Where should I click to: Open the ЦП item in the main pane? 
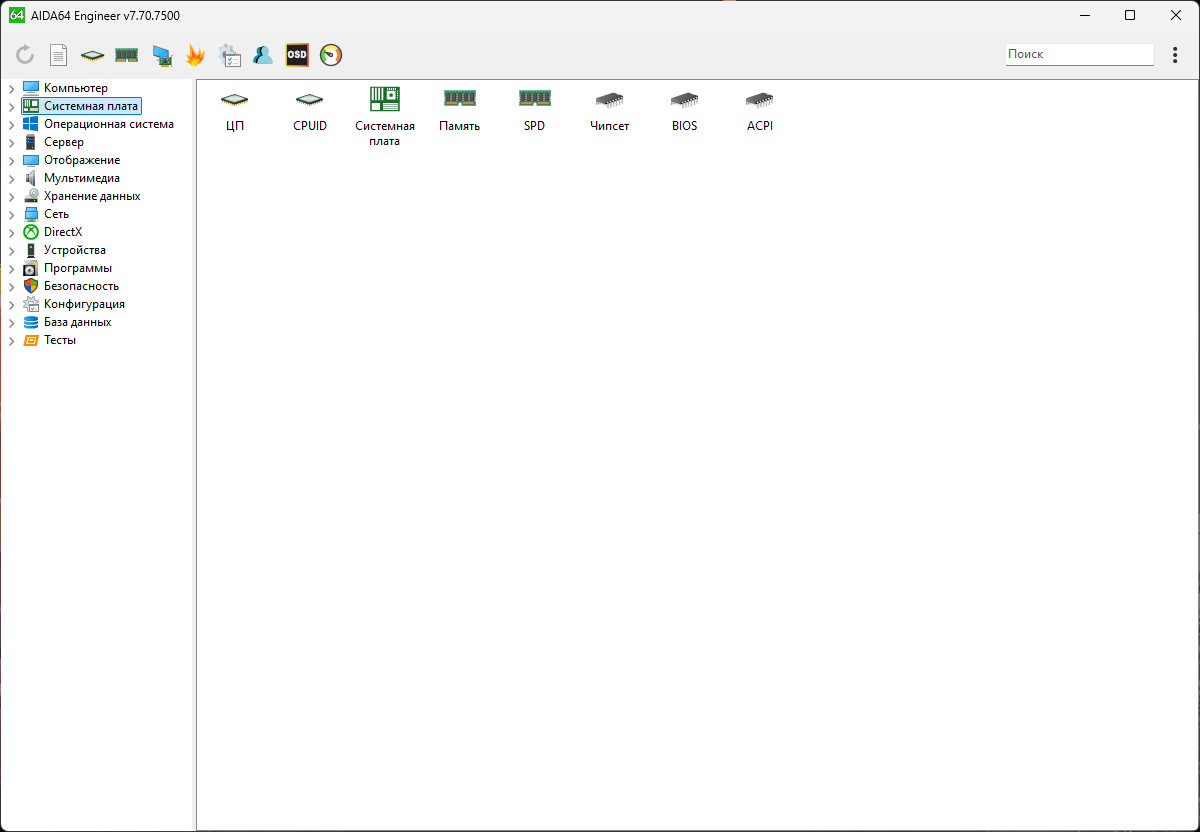[235, 110]
